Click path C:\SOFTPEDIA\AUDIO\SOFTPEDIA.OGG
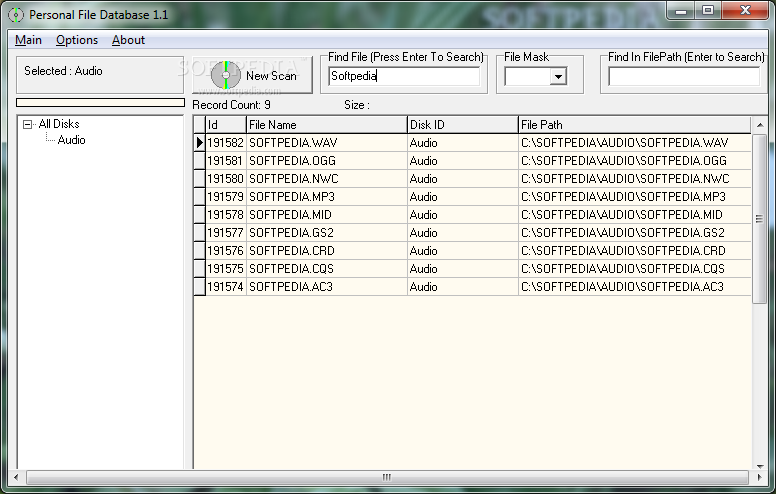Image resolution: width=776 pixels, height=494 pixels. pos(624,161)
